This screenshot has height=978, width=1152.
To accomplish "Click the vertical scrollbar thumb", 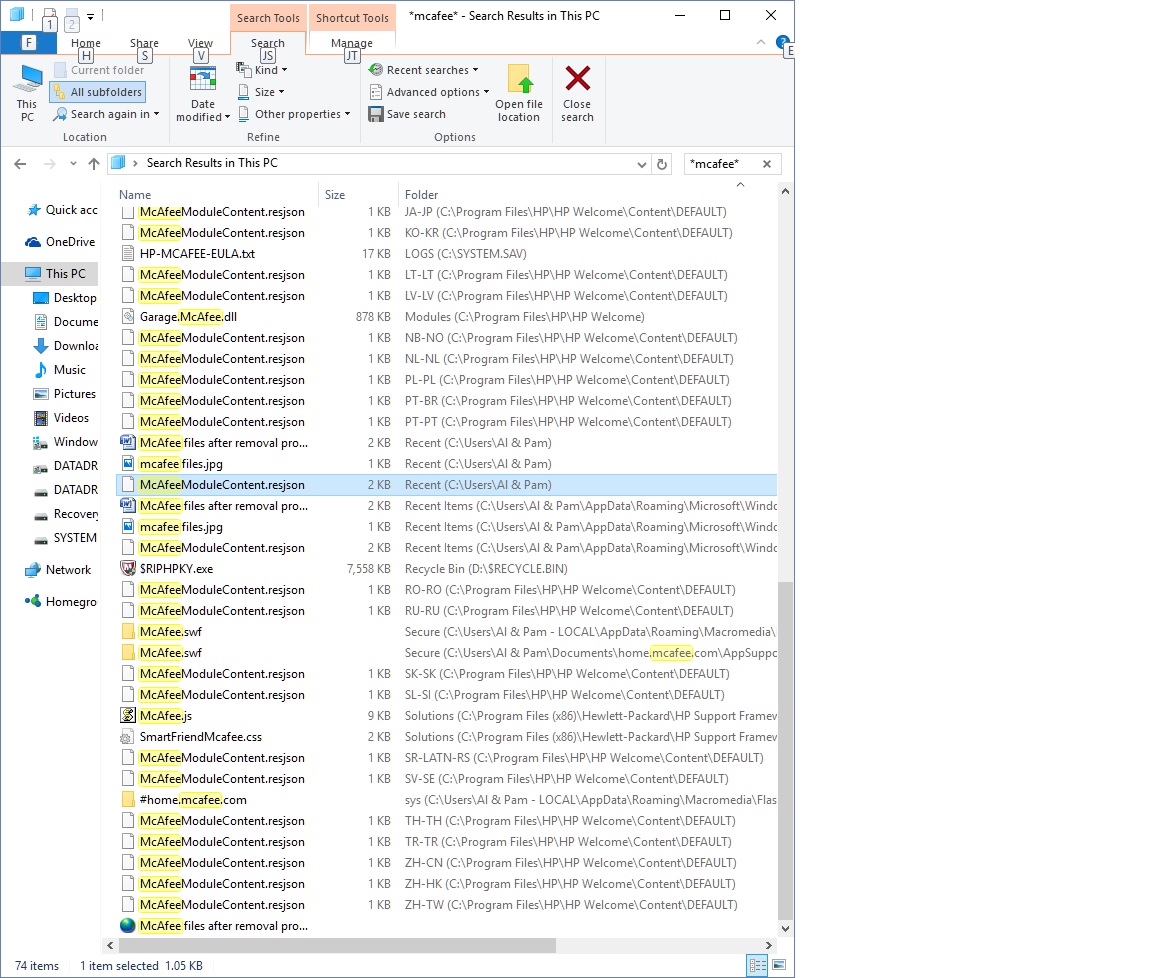I will (785, 749).
